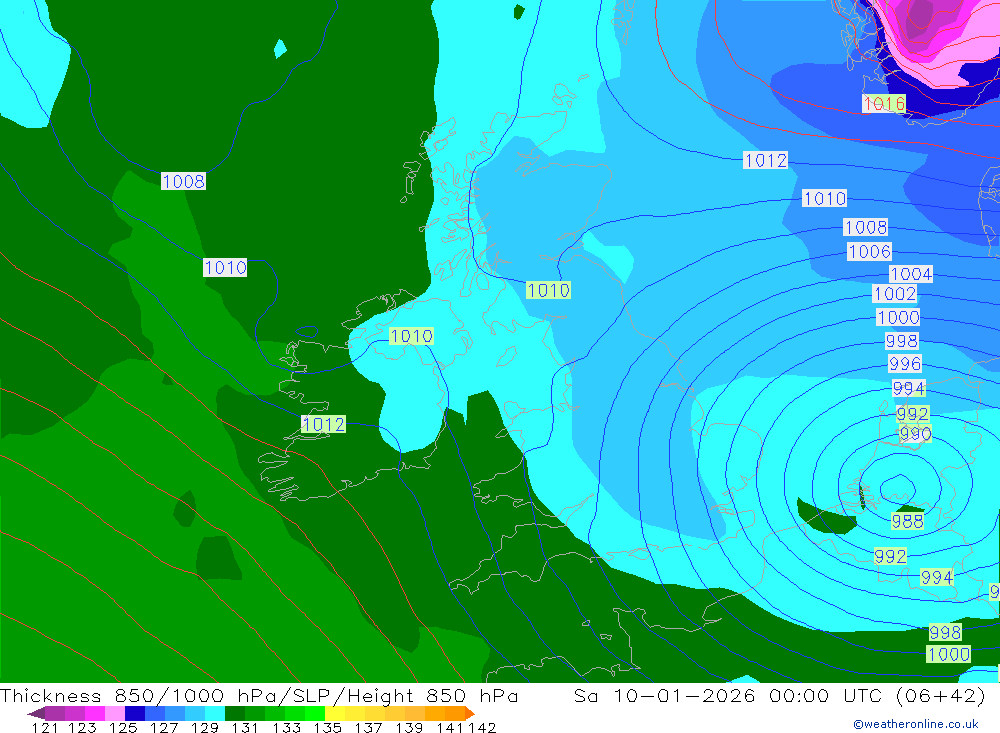Click the green-highlighted 998 isobar label
Screen dimensions: 1000x733
pyautogui.click(x=945, y=632)
